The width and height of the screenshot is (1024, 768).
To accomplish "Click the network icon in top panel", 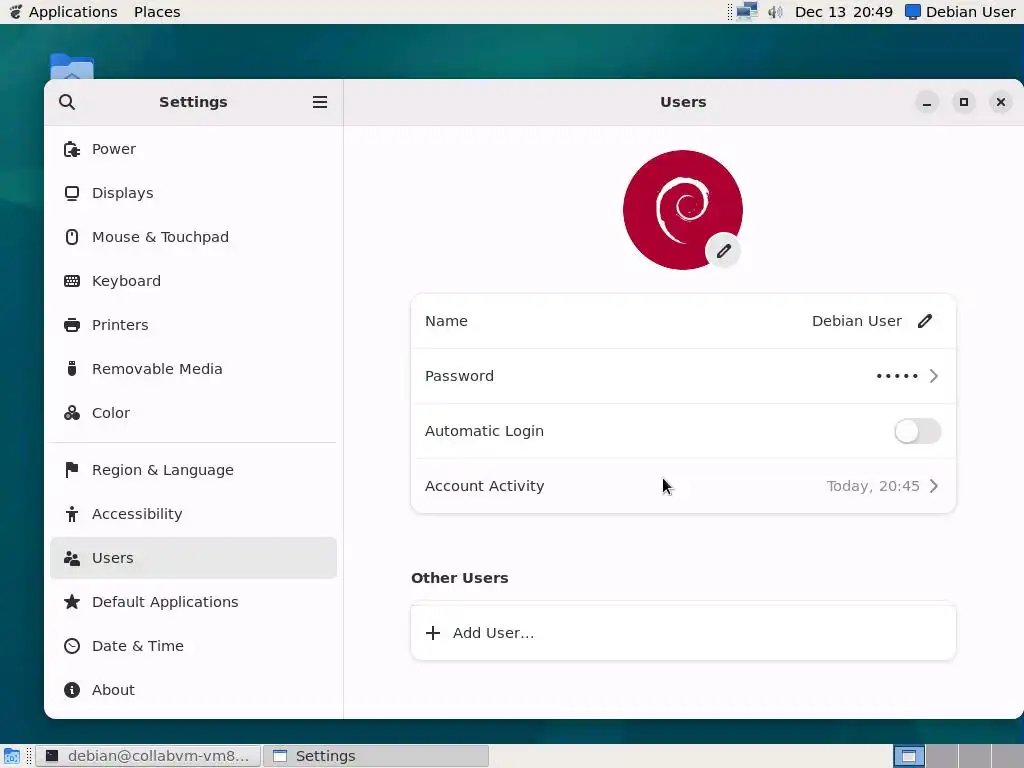I will (747, 12).
